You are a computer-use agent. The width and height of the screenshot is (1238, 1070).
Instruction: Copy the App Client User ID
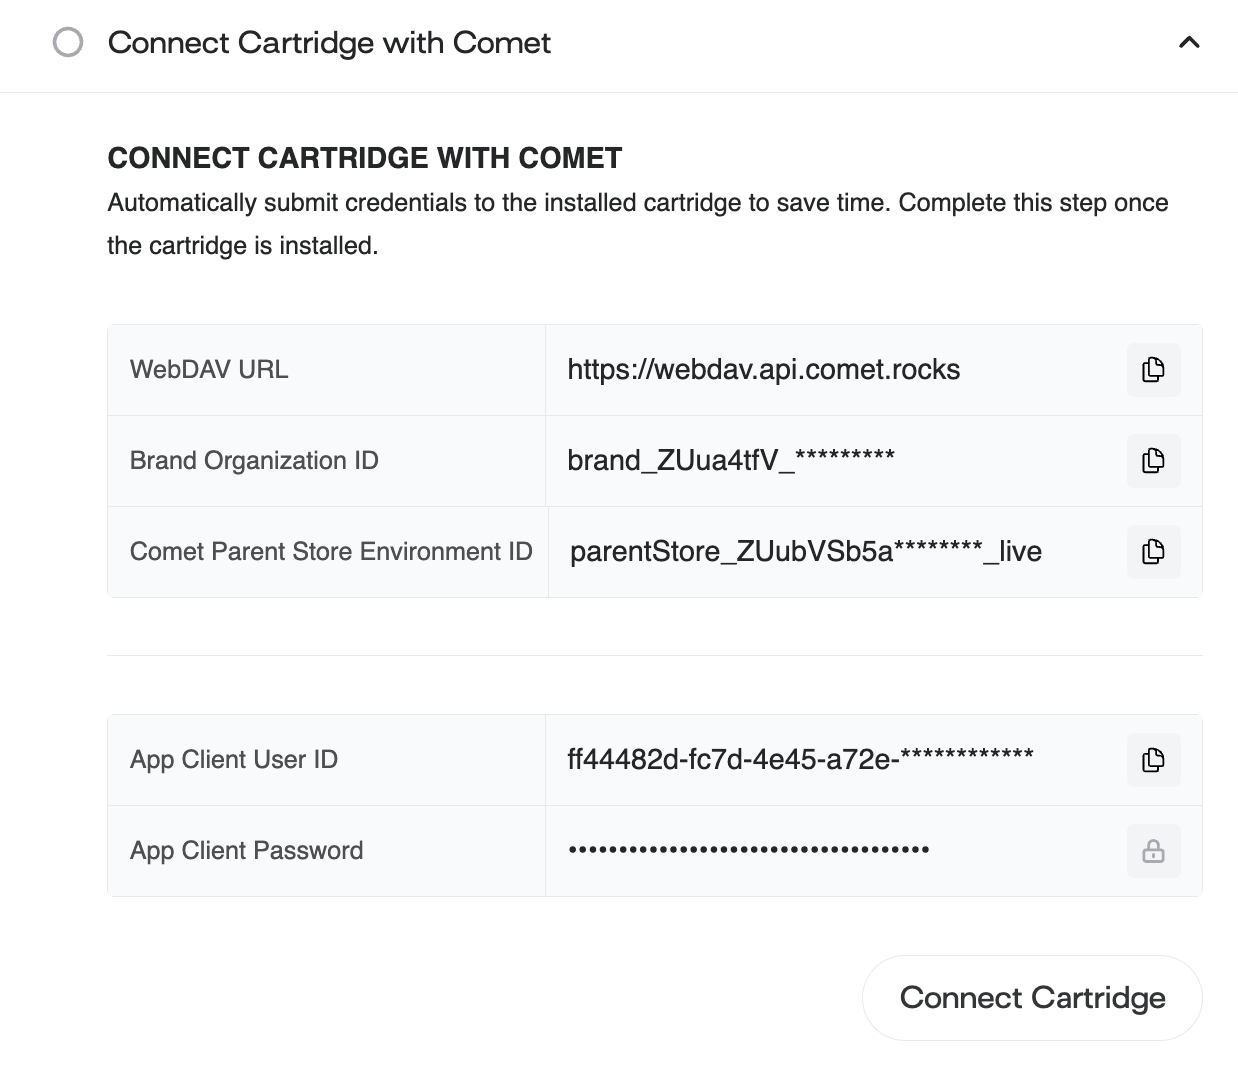point(1153,760)
